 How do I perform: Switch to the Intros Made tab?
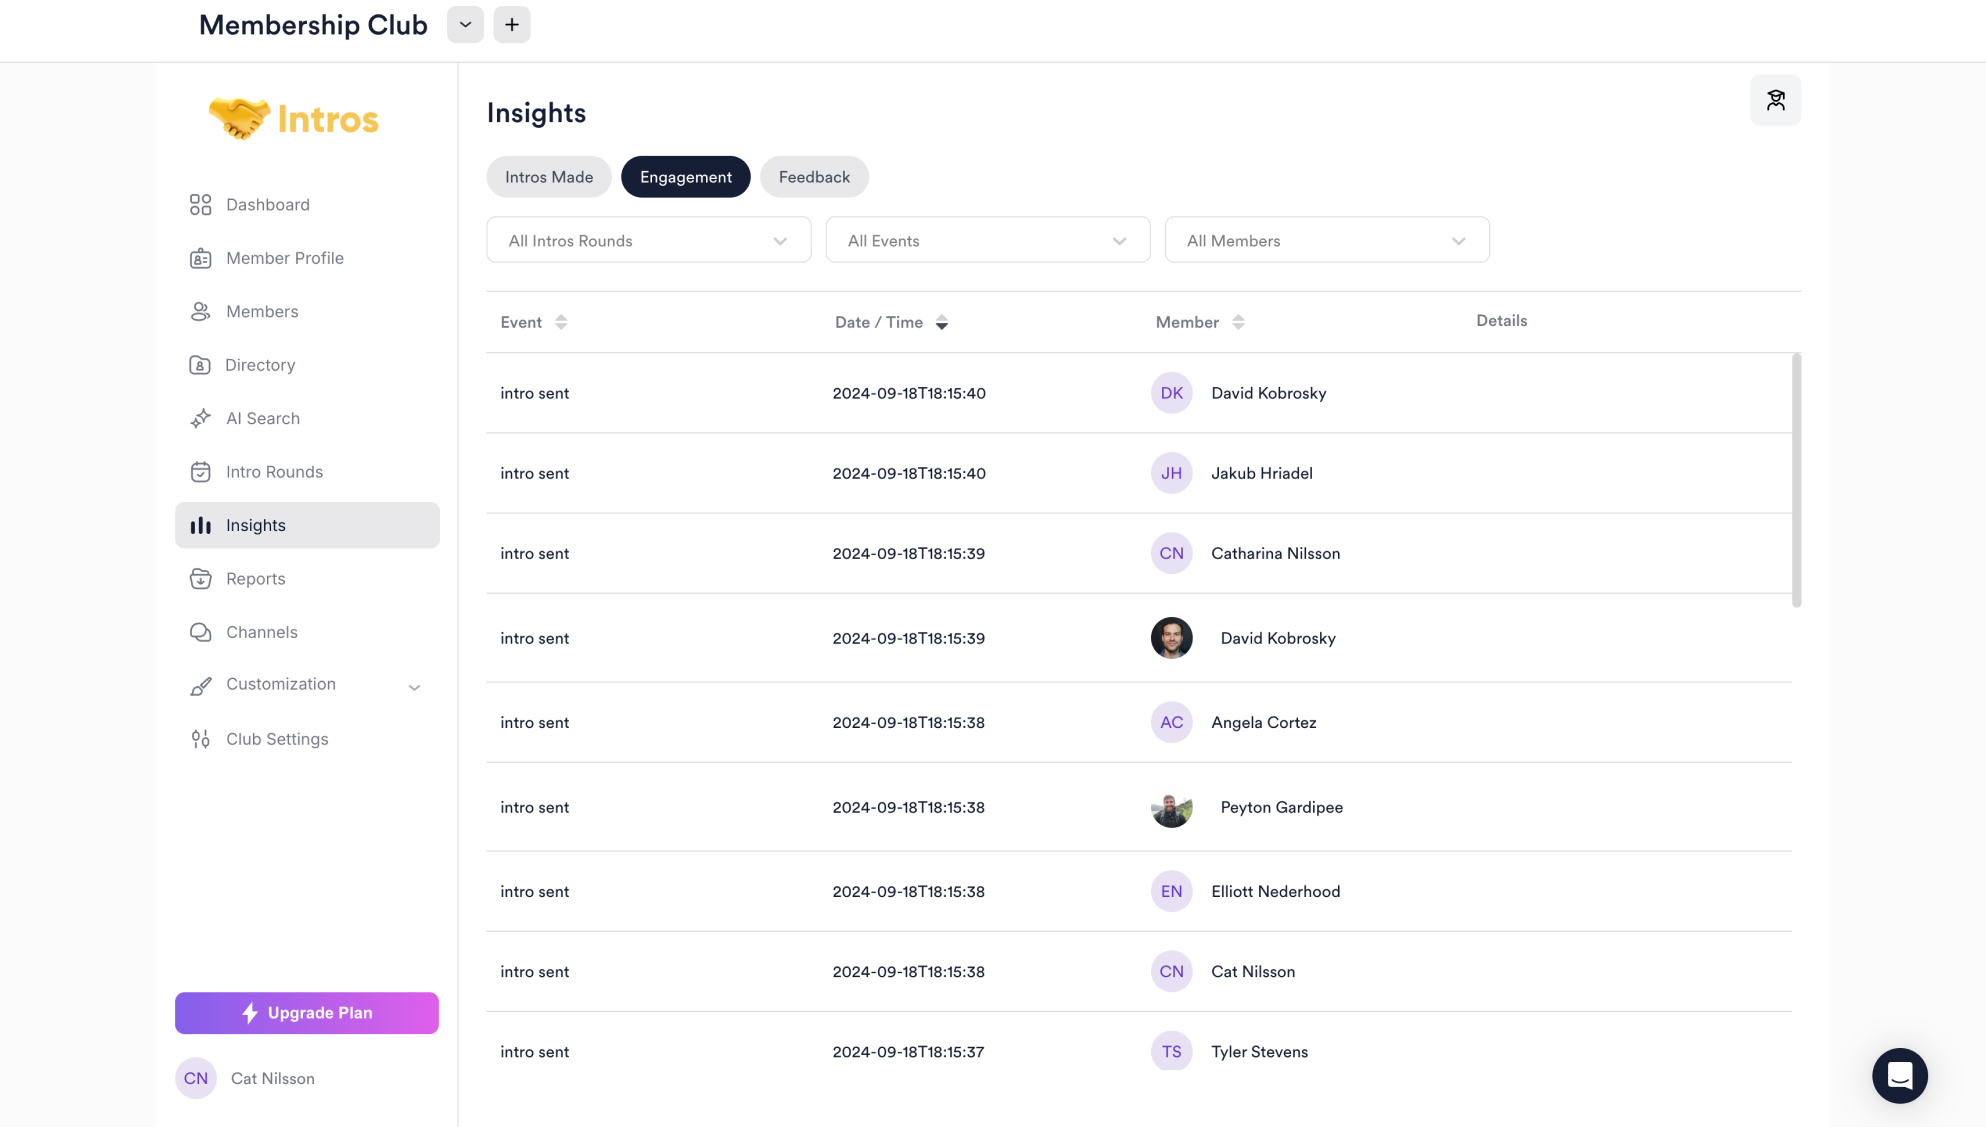[548, 177]
